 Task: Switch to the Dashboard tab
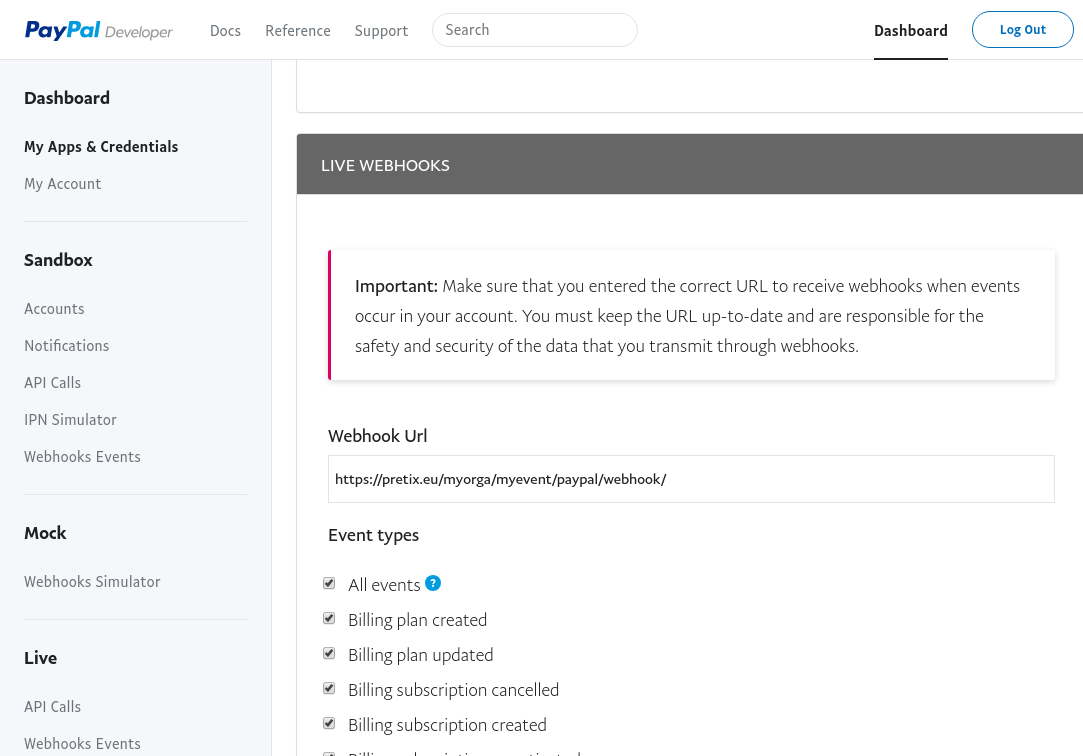(x=910, y=31)
